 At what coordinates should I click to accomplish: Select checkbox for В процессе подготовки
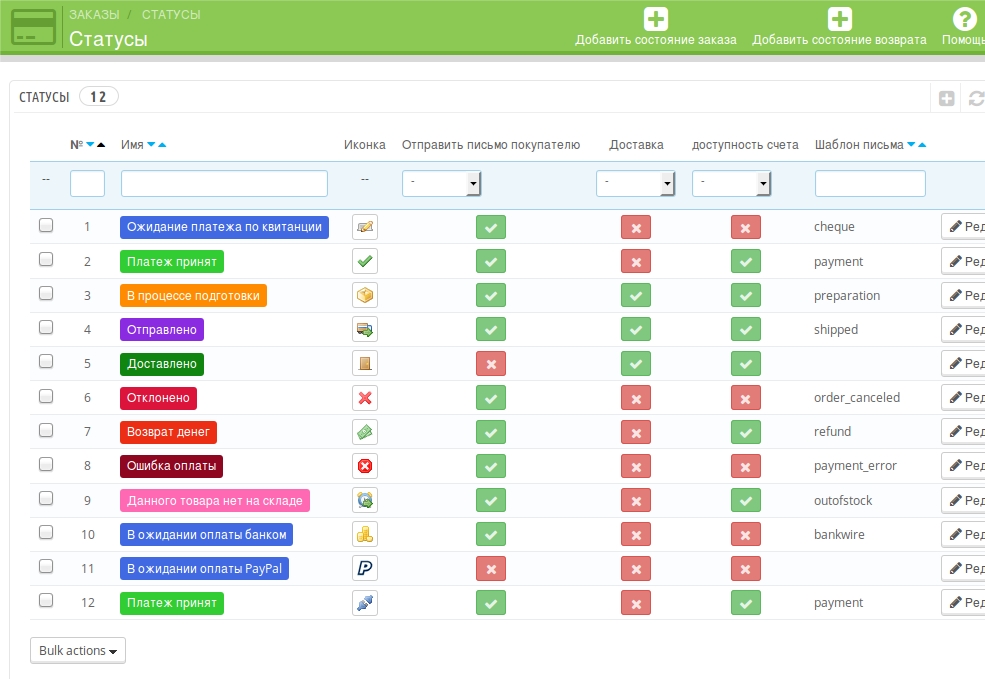point(46,293)
